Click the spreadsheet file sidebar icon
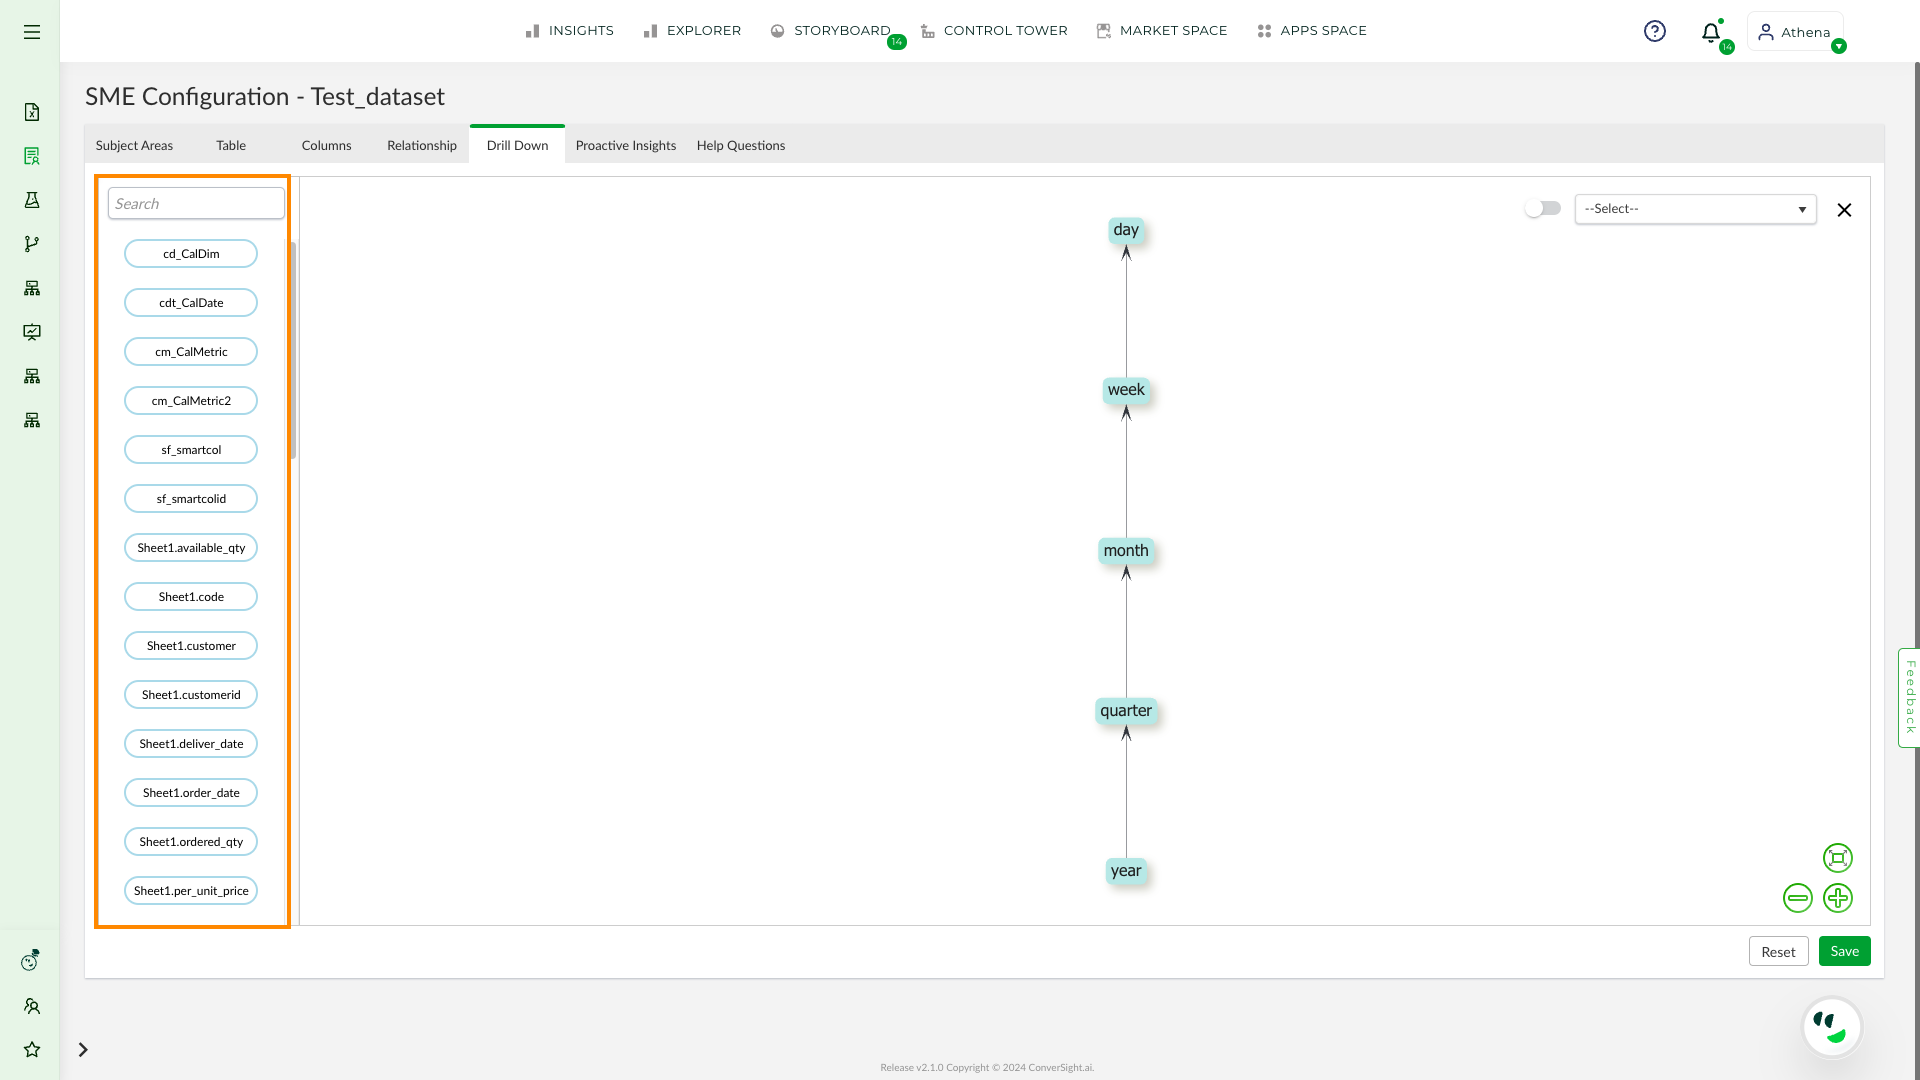Screen dimensions: 1920x1080 tap(32, 112)
